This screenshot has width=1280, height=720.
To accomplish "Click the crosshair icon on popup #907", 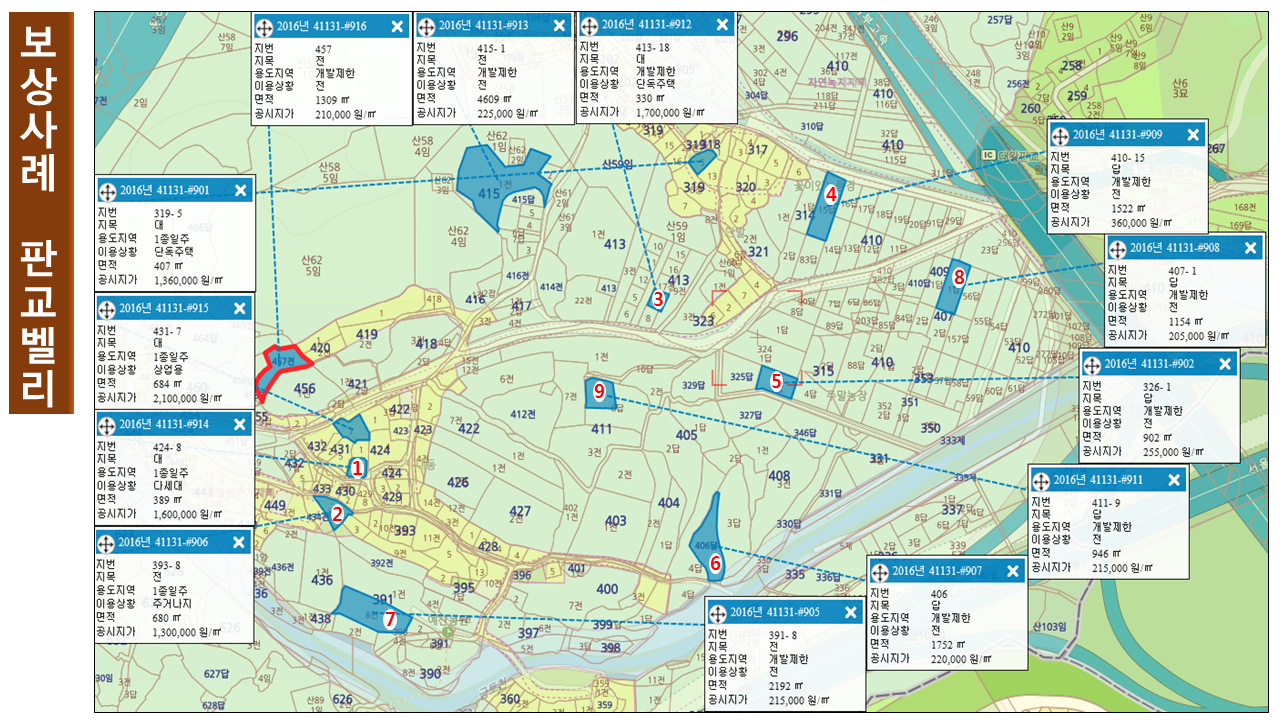I will point(879,571).
